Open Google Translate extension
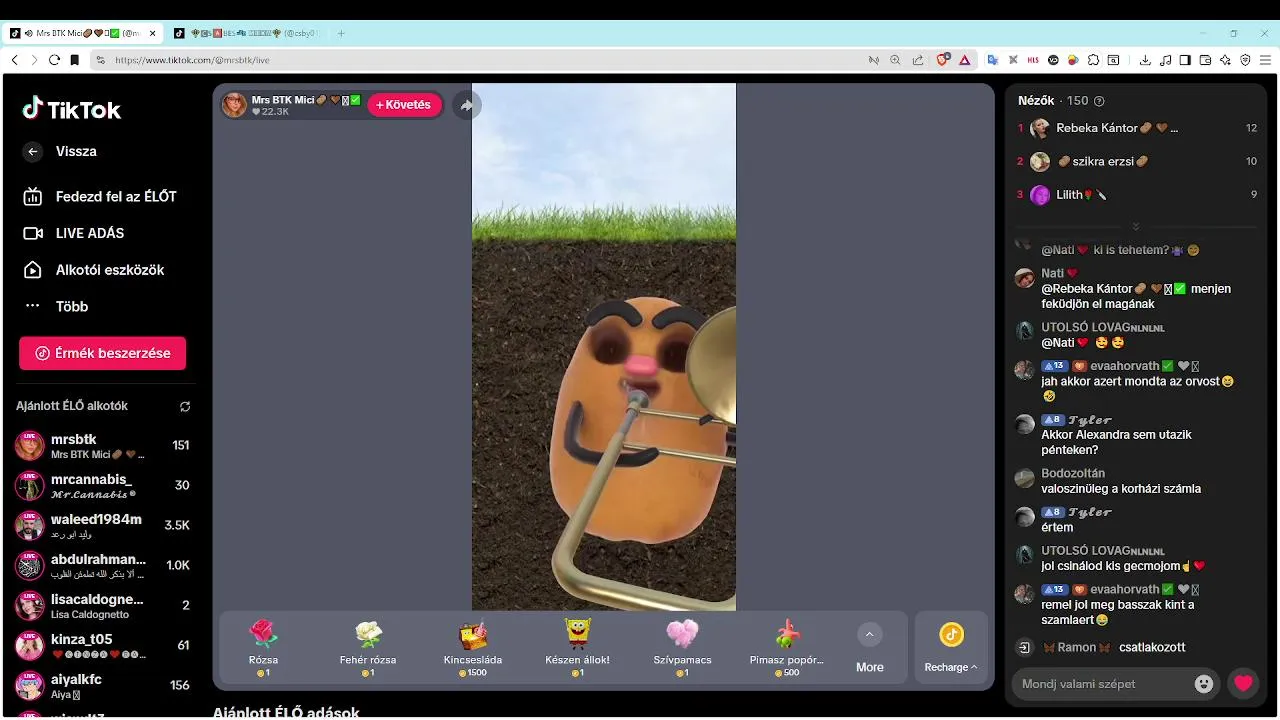The width and height of the screenshot is (1280, 720). tap(993, 60)
